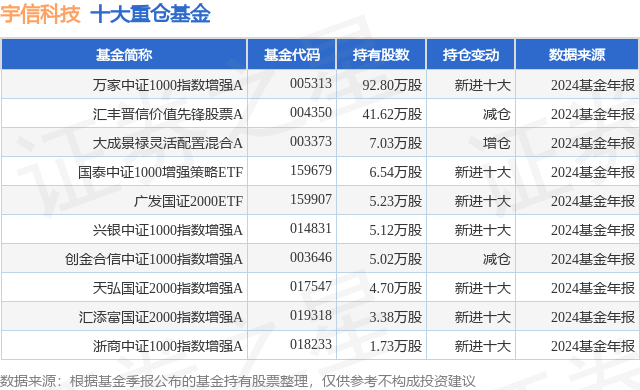Click fund code 018233
The width and height of the screenshot is (640, 390).
(x=311, y=344)
